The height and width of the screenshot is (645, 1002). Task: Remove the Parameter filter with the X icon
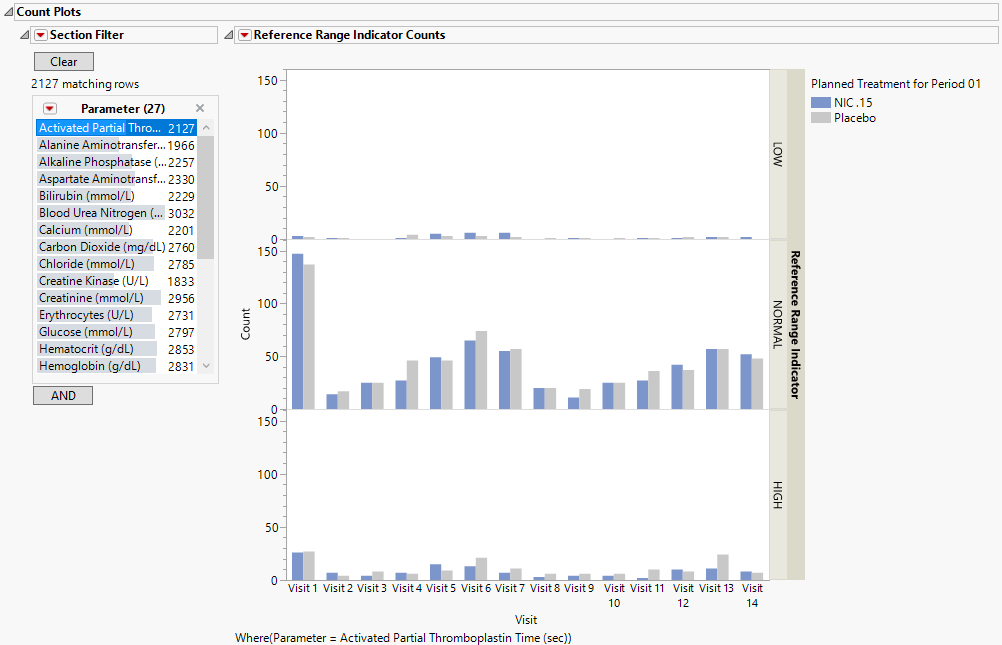point(200,108)
